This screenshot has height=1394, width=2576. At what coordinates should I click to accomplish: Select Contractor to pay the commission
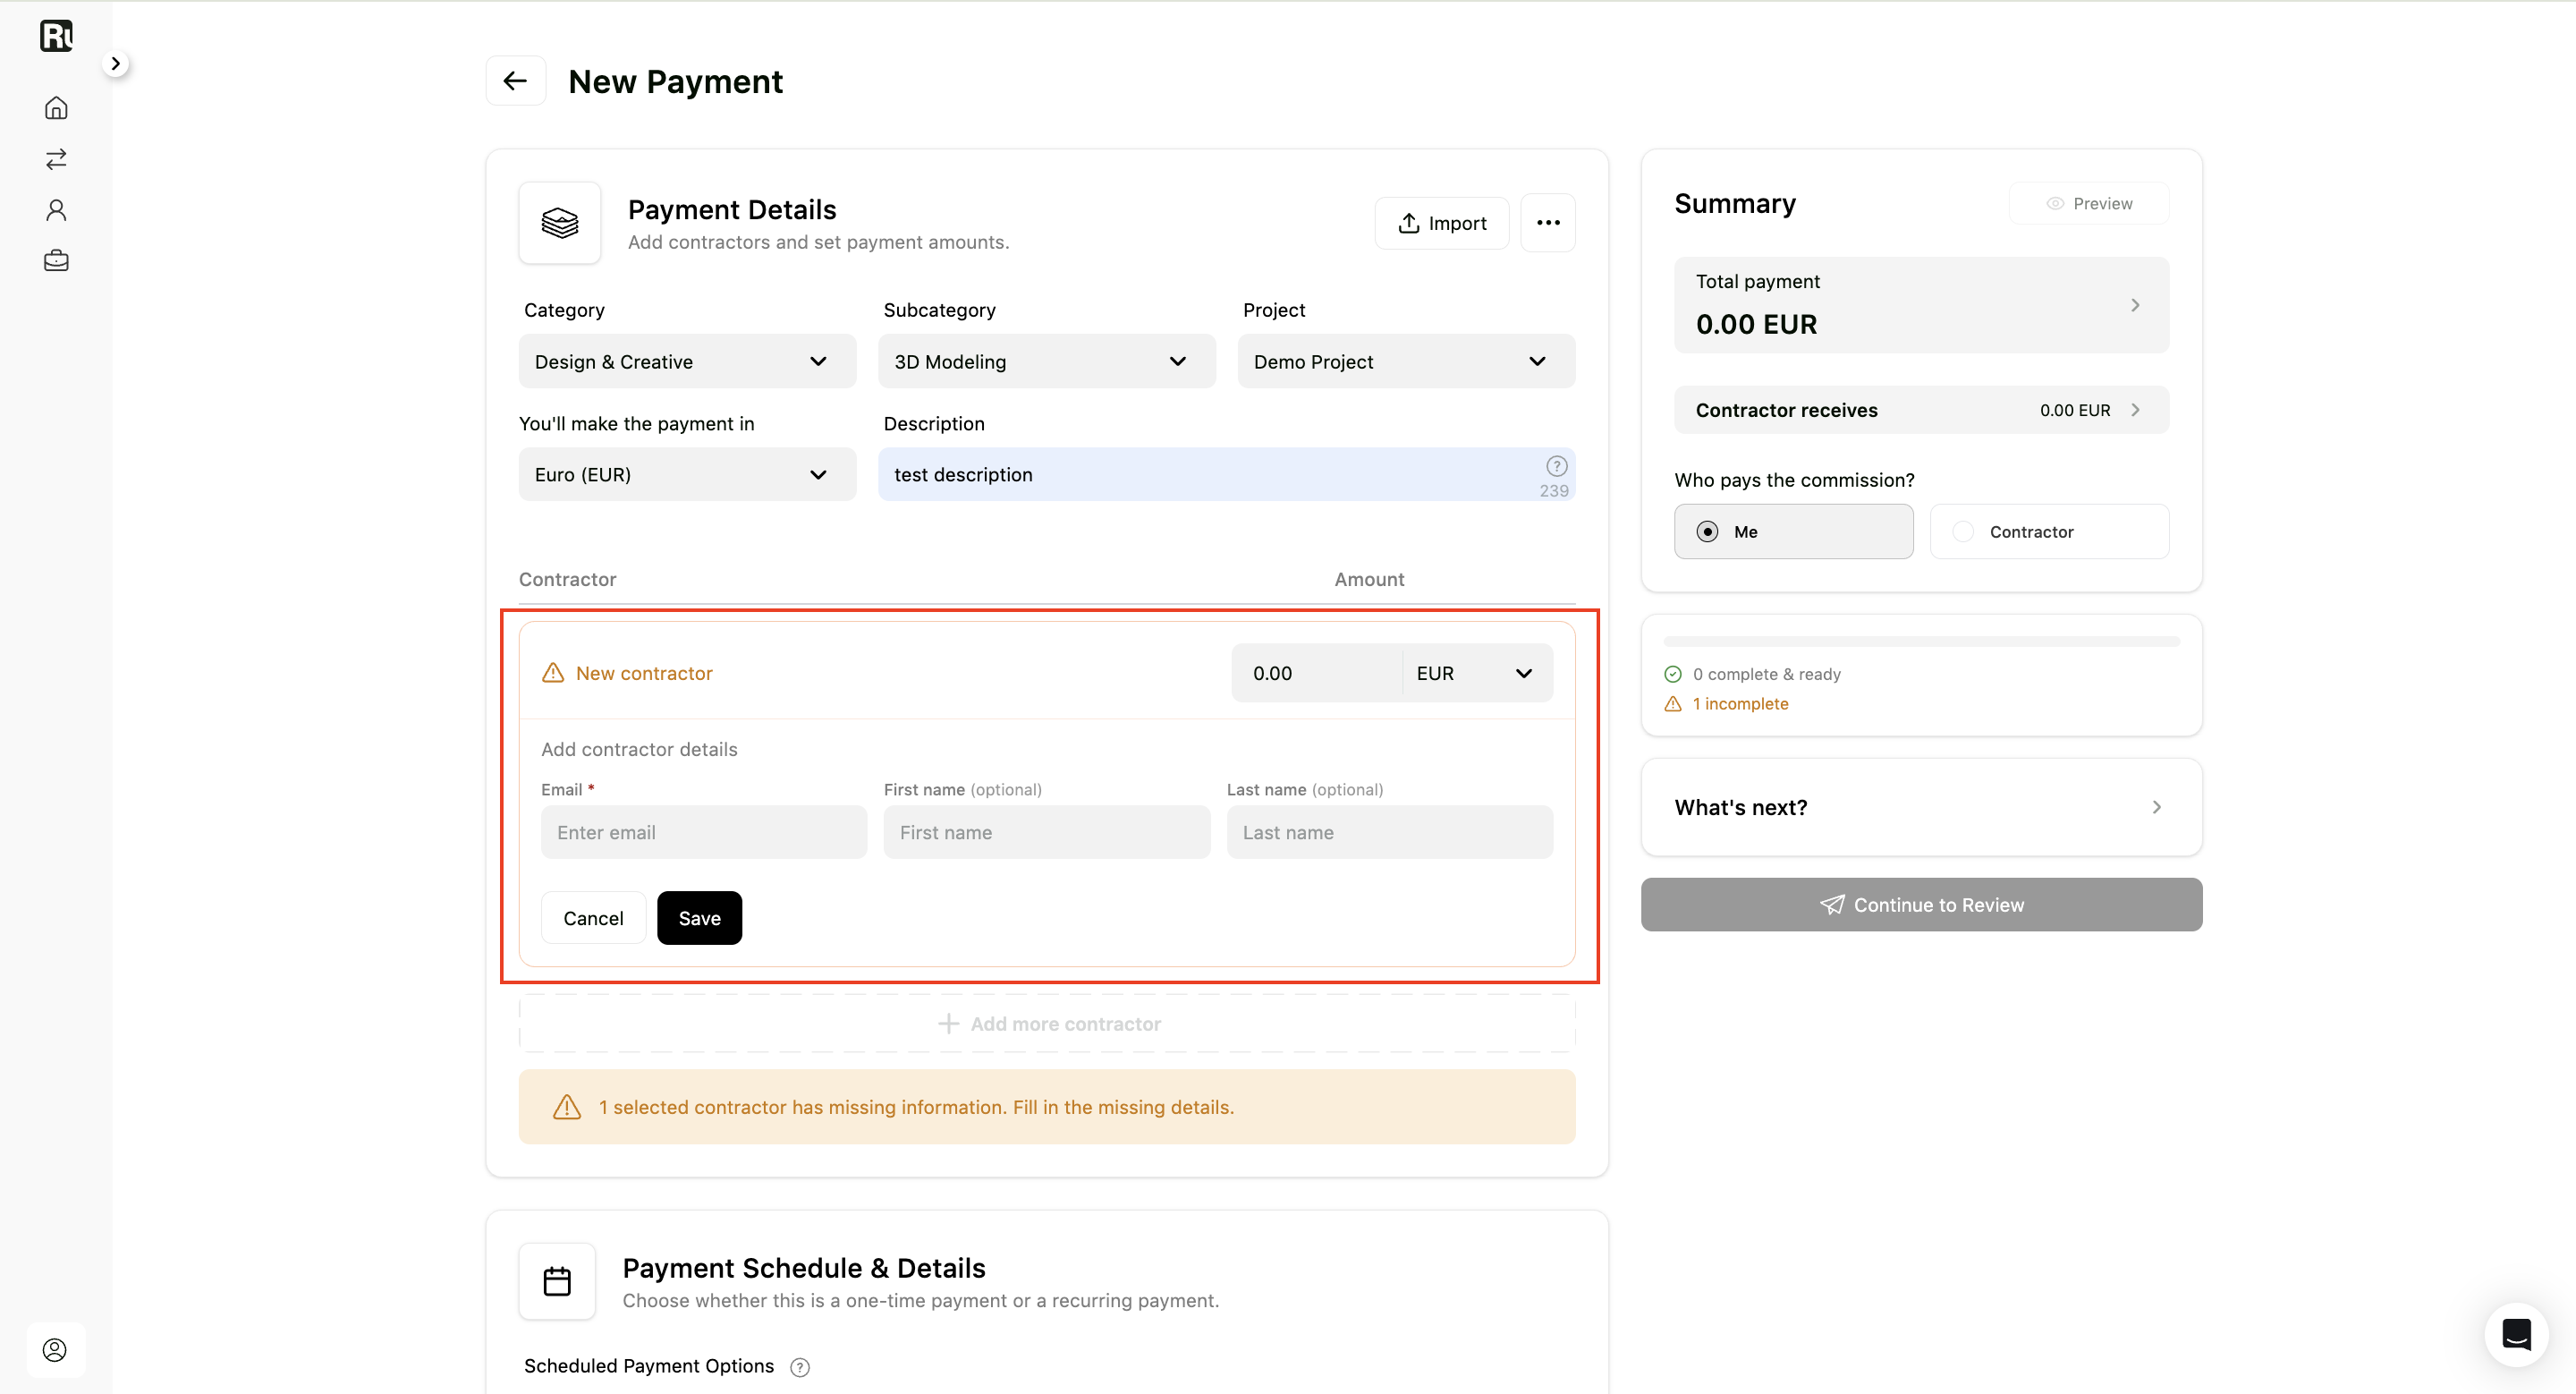point(2049,532)
